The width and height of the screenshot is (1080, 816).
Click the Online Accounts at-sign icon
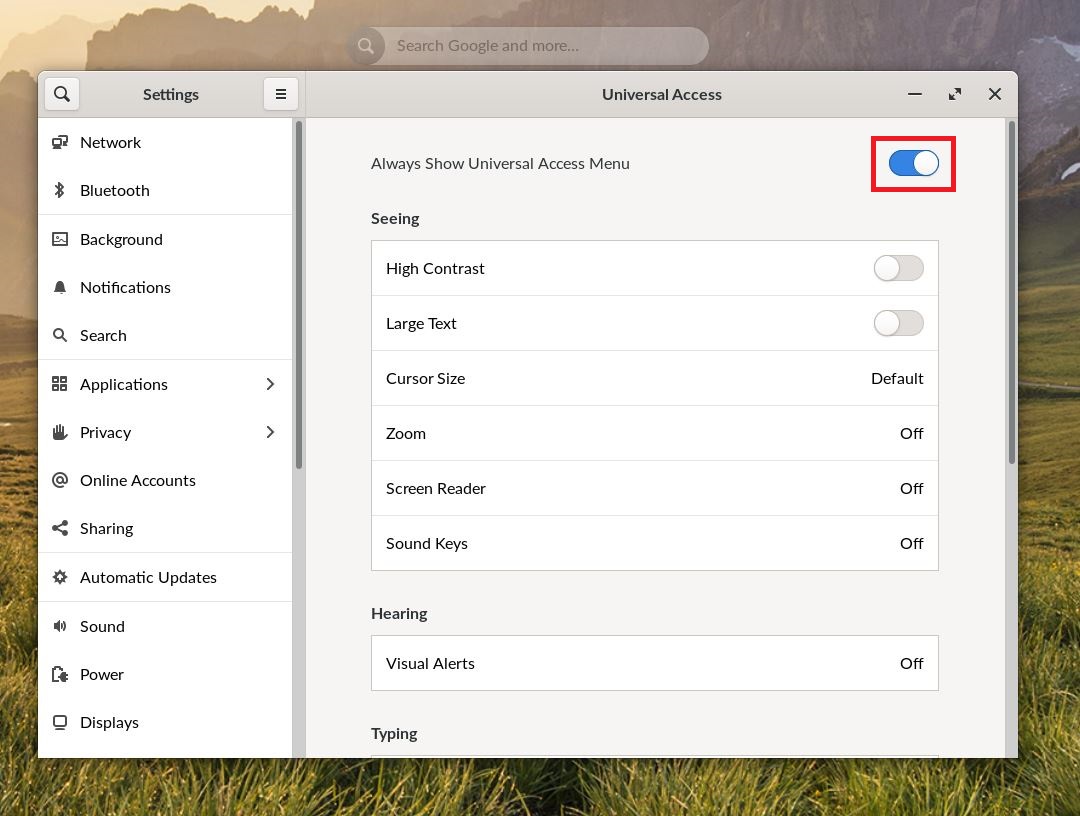click(60, 480)
